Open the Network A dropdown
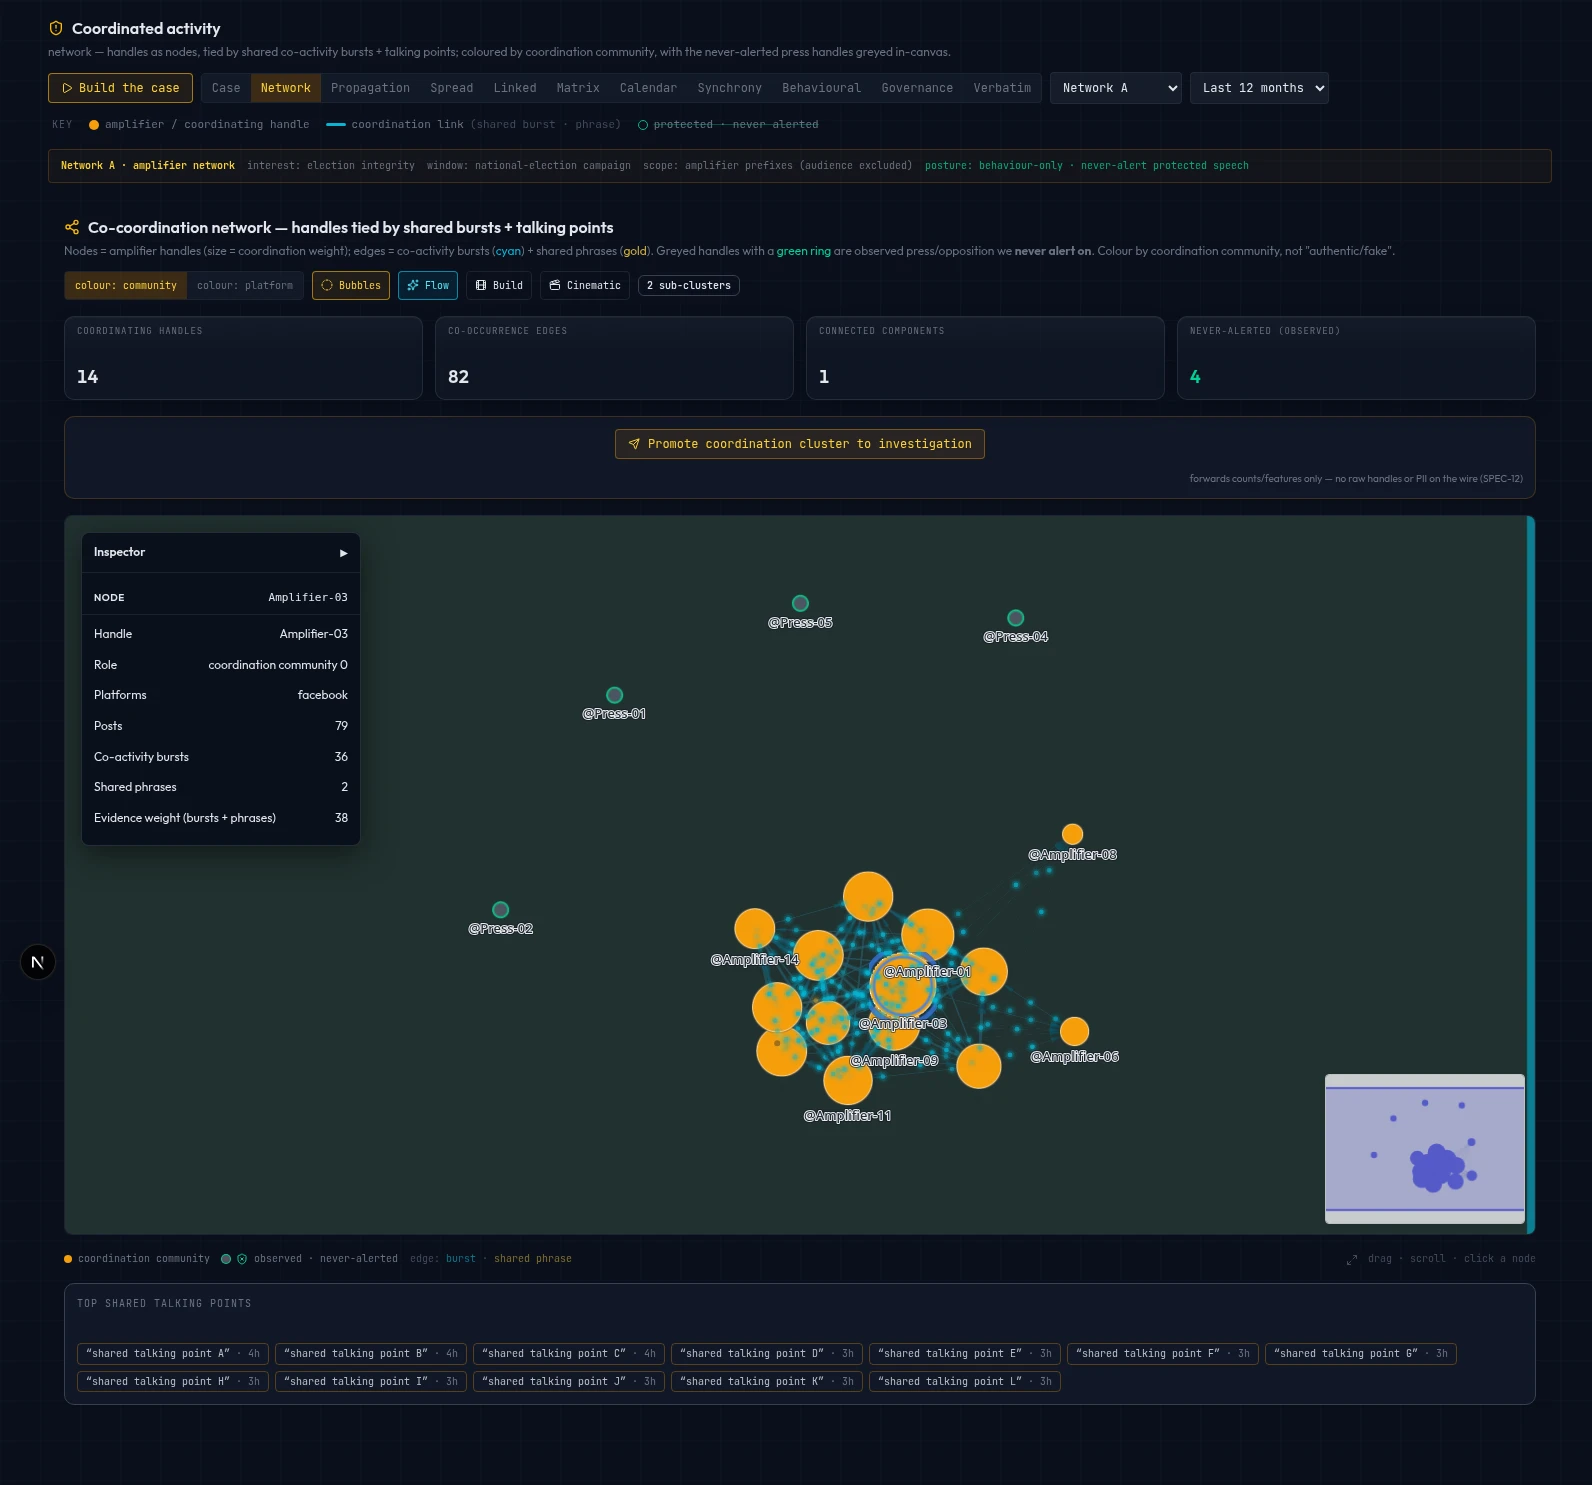1592x1485 pixels. tap(1116, 88)
